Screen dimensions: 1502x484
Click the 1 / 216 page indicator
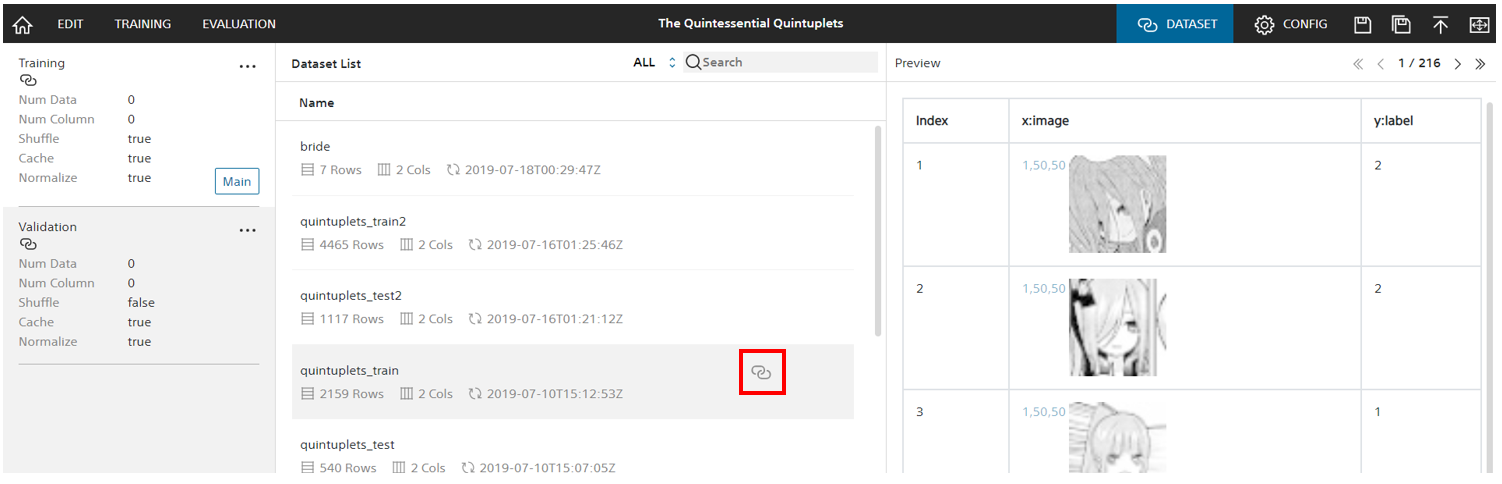click(x=1419, y=63)
